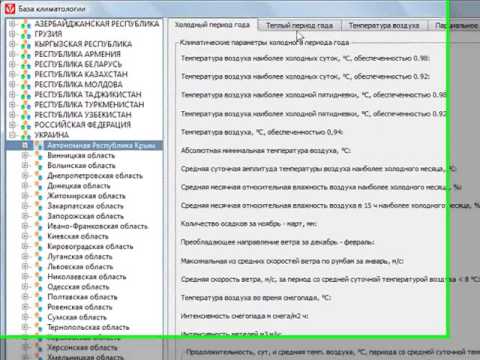Viewport: 480px width, 360px height.
Task: Select Херсонская область in tree
Action: [x=82, y=347]
